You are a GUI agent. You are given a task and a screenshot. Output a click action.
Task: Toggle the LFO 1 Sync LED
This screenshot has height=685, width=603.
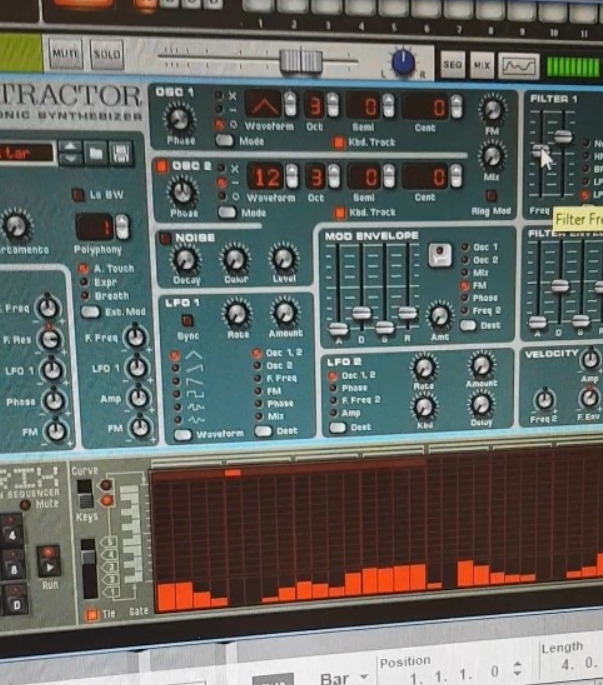(187, 321)
